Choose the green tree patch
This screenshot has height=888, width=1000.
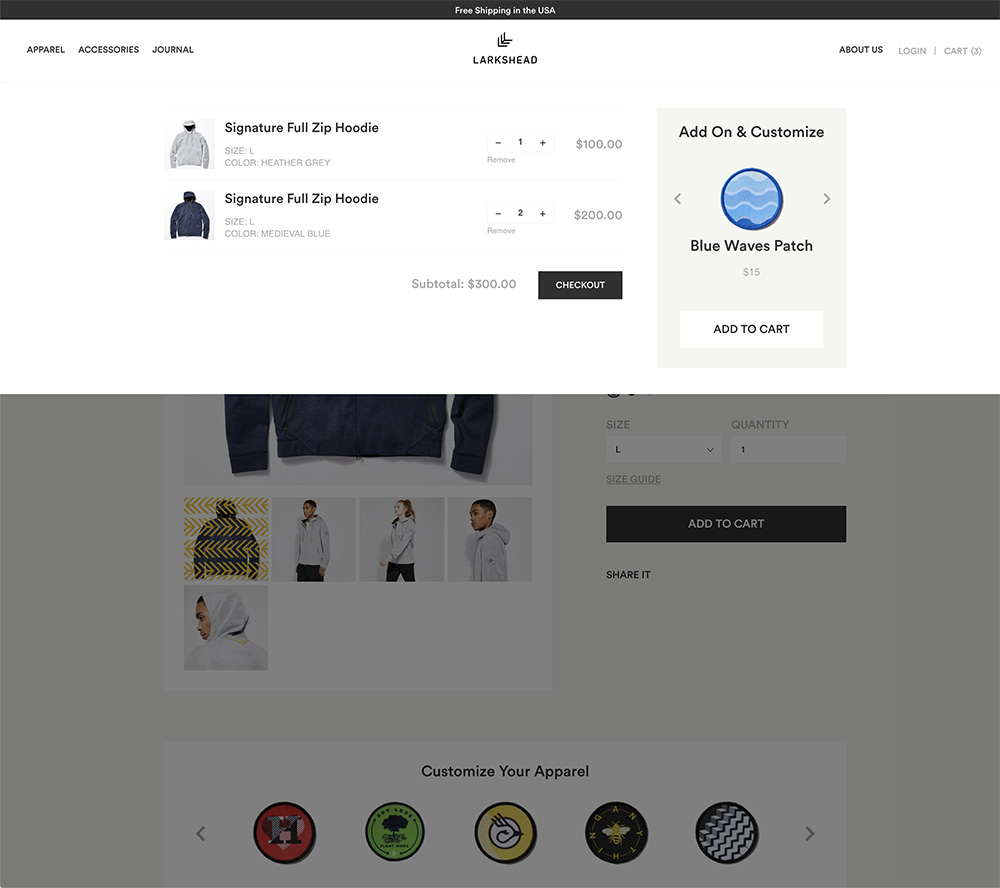(395, 832)
